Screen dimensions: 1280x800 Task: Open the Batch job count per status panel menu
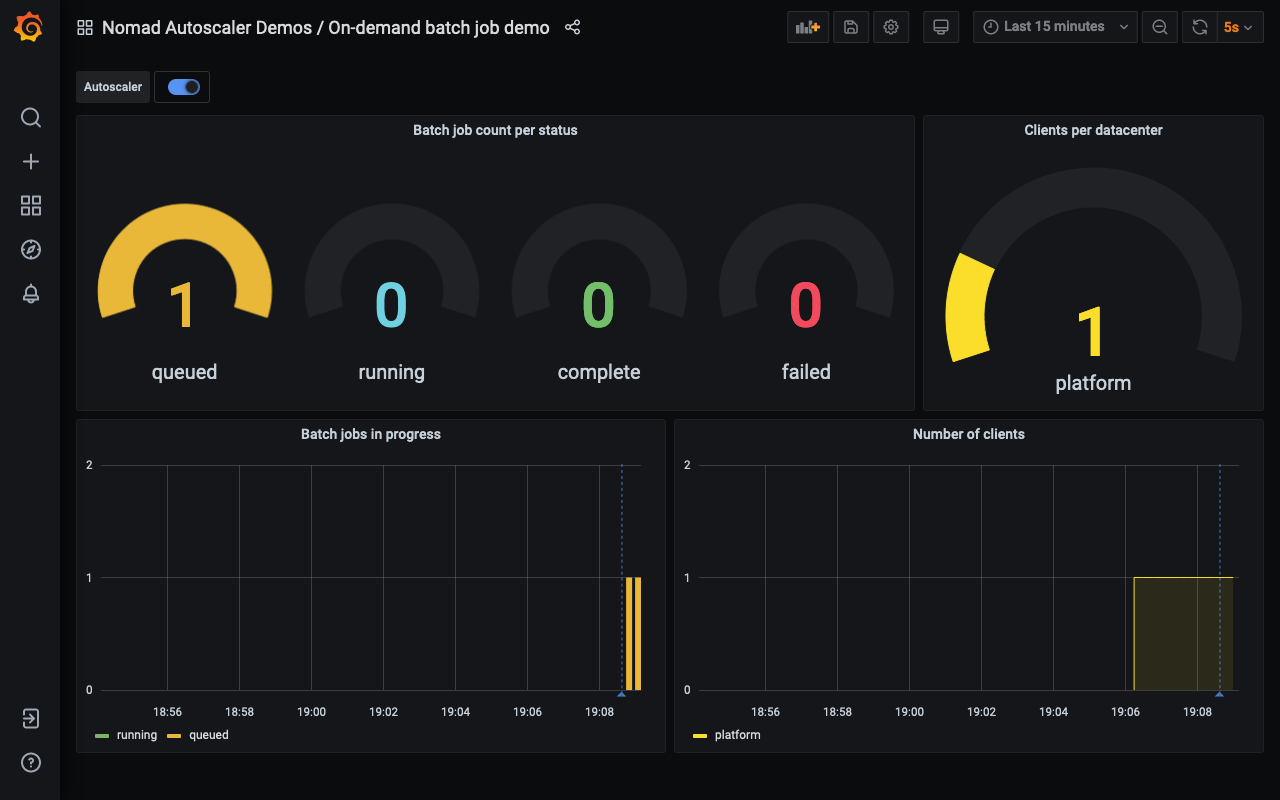[495, 130]
